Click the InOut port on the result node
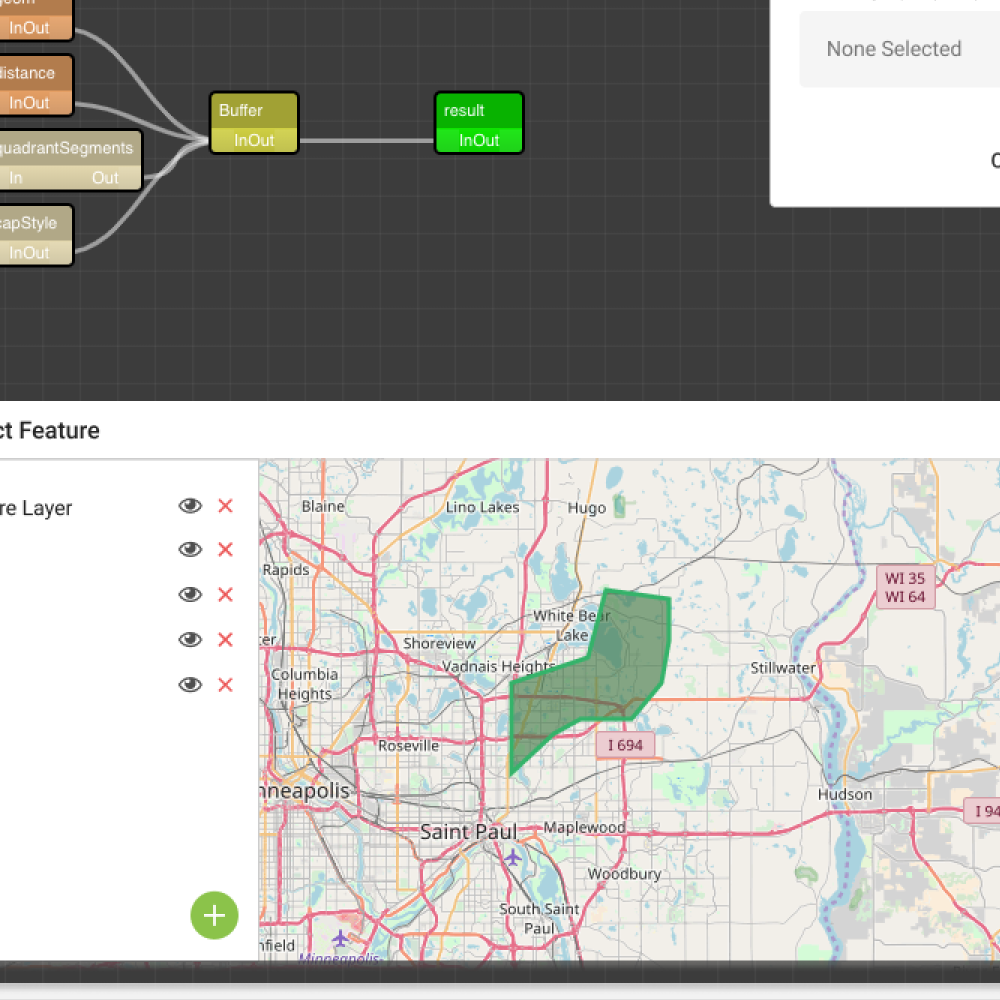Image resolution: width=1000 pixels, height=1000 pixels. (478, 140)
